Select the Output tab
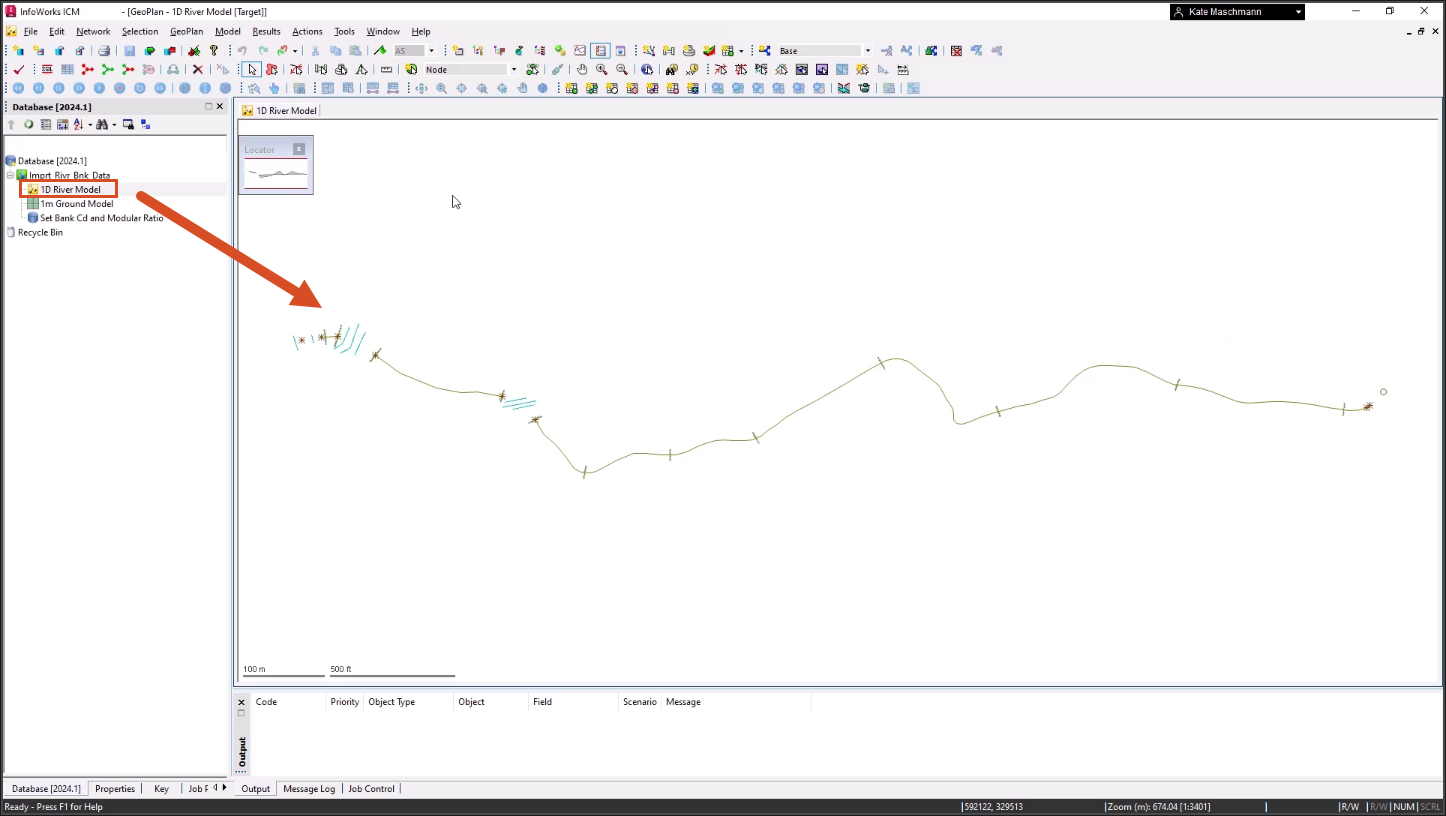 point(256,789)
